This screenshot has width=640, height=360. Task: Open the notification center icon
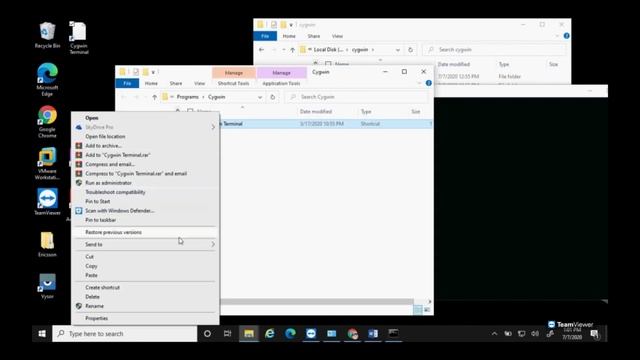pyautogui.click(x=595, y=334)
